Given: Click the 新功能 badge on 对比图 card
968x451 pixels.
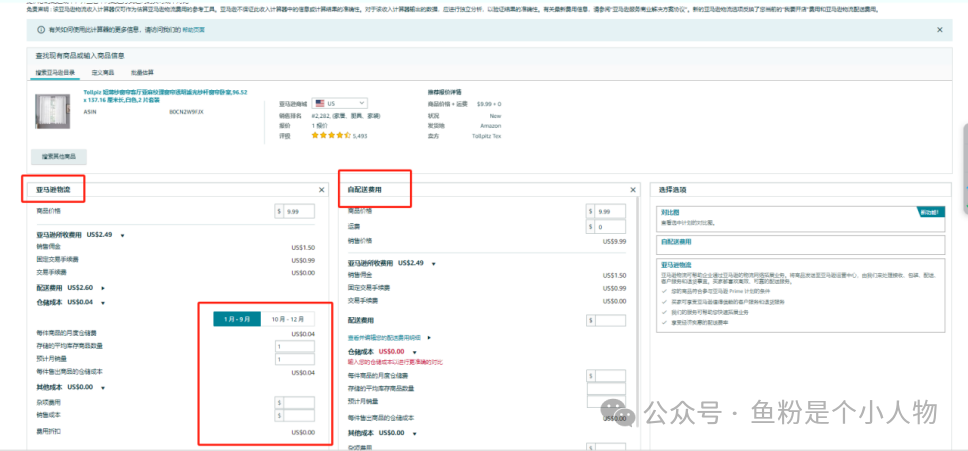Looking at the screenshot, I should [x=931, y=212].
